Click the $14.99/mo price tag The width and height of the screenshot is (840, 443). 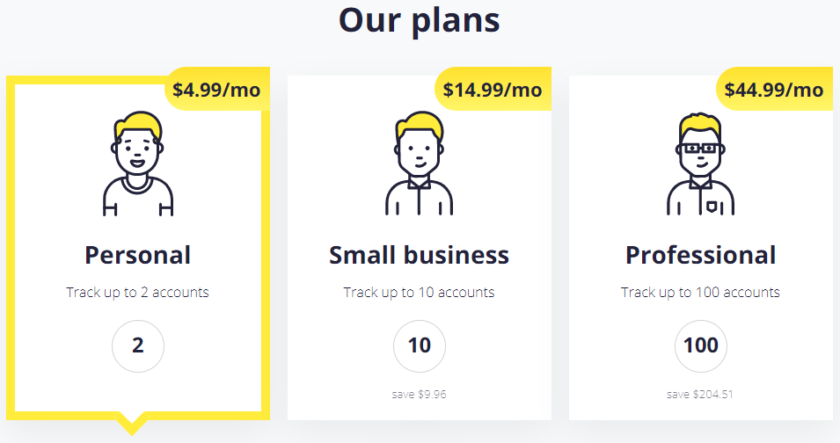(x=493, y=89)
